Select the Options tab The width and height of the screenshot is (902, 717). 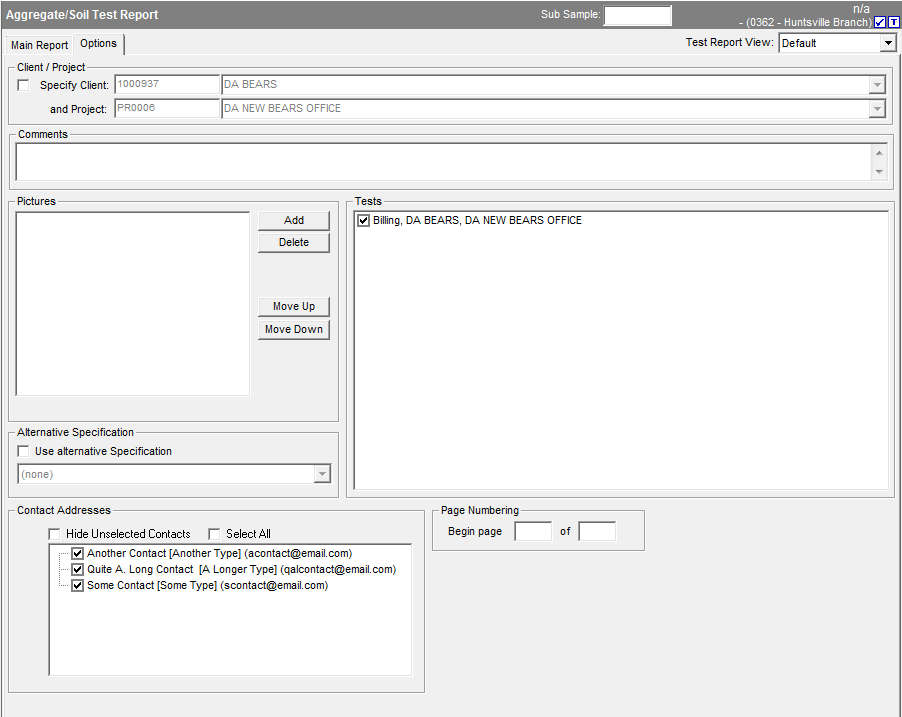(x=98, y=44)
